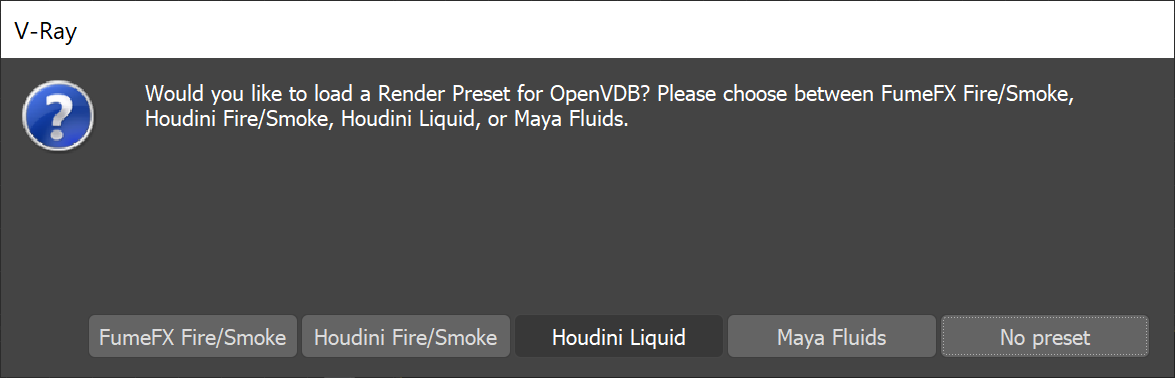Click the blue question mark icon
The width and height of the screenshot is (1175, 378).
[58, 116]
